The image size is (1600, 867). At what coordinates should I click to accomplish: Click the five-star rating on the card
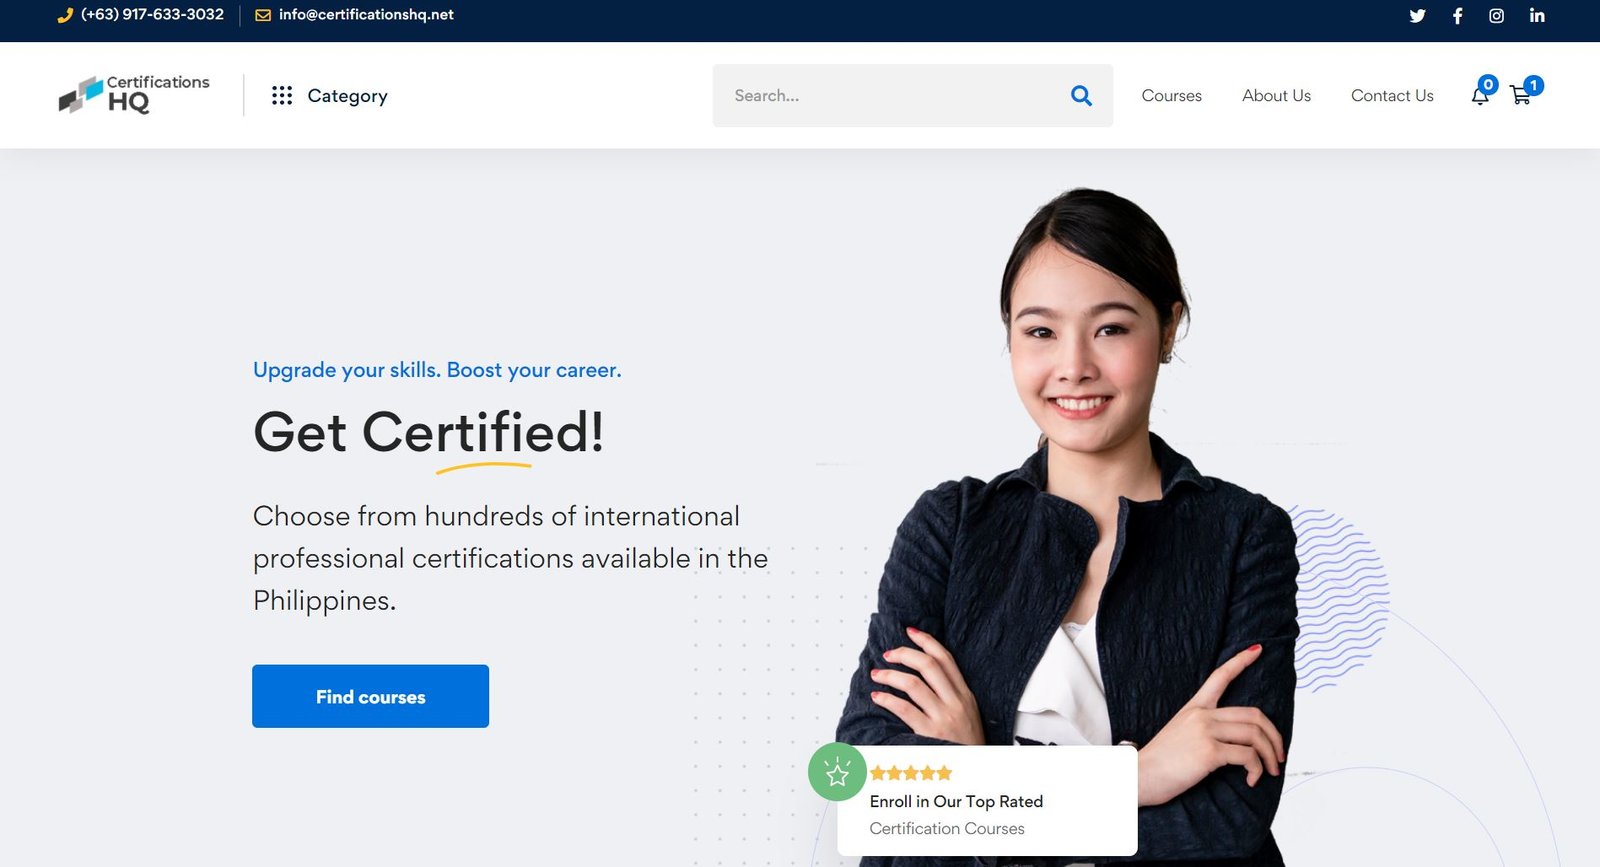tap(911, 773)
